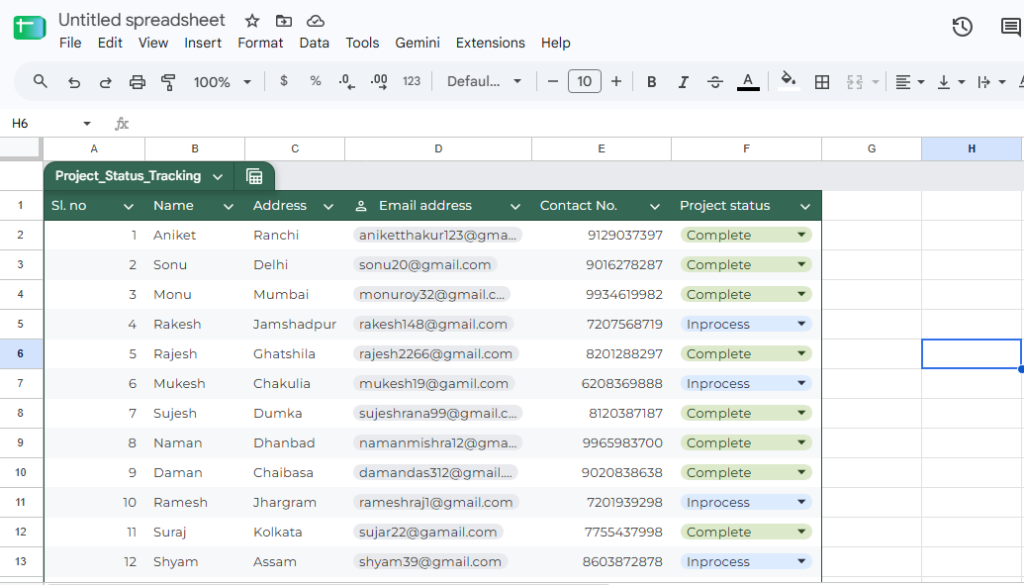Select the select-all corner box
This screenshot has height=585, width=1024.
pyautogui.click(x=21, y=149)
